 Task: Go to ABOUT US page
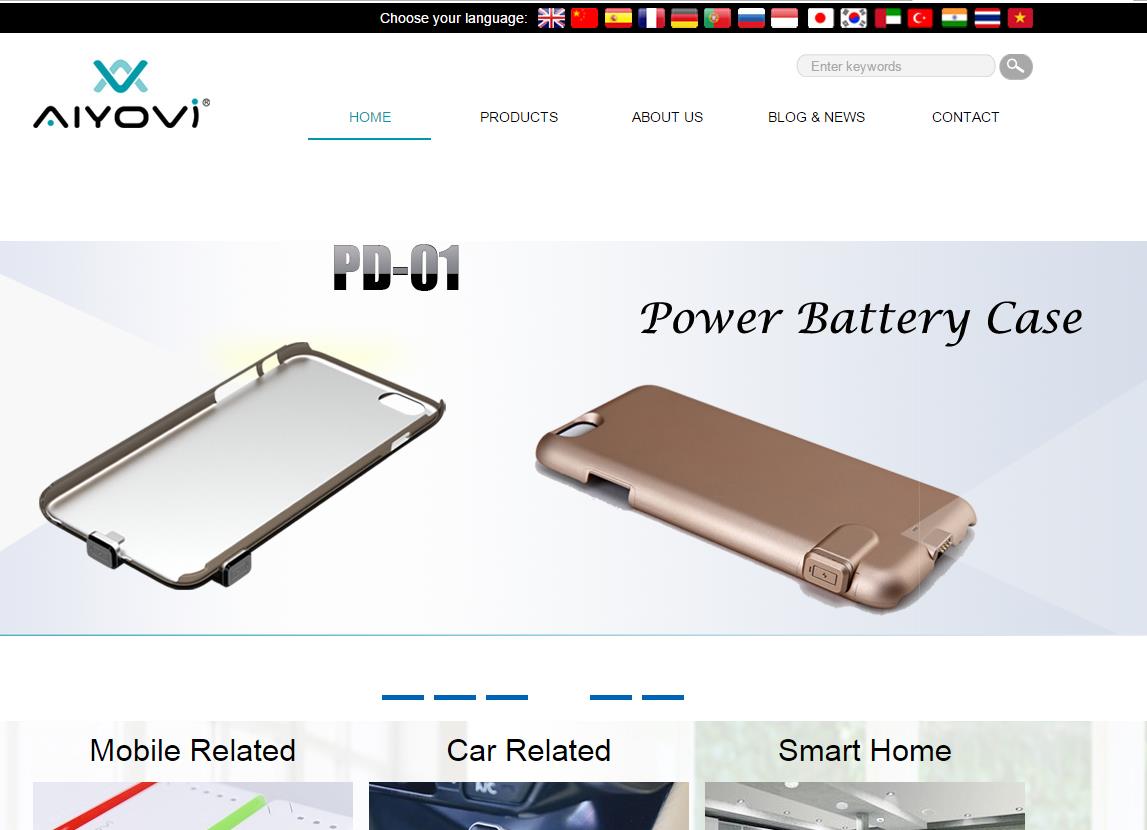tap(667, 117)
